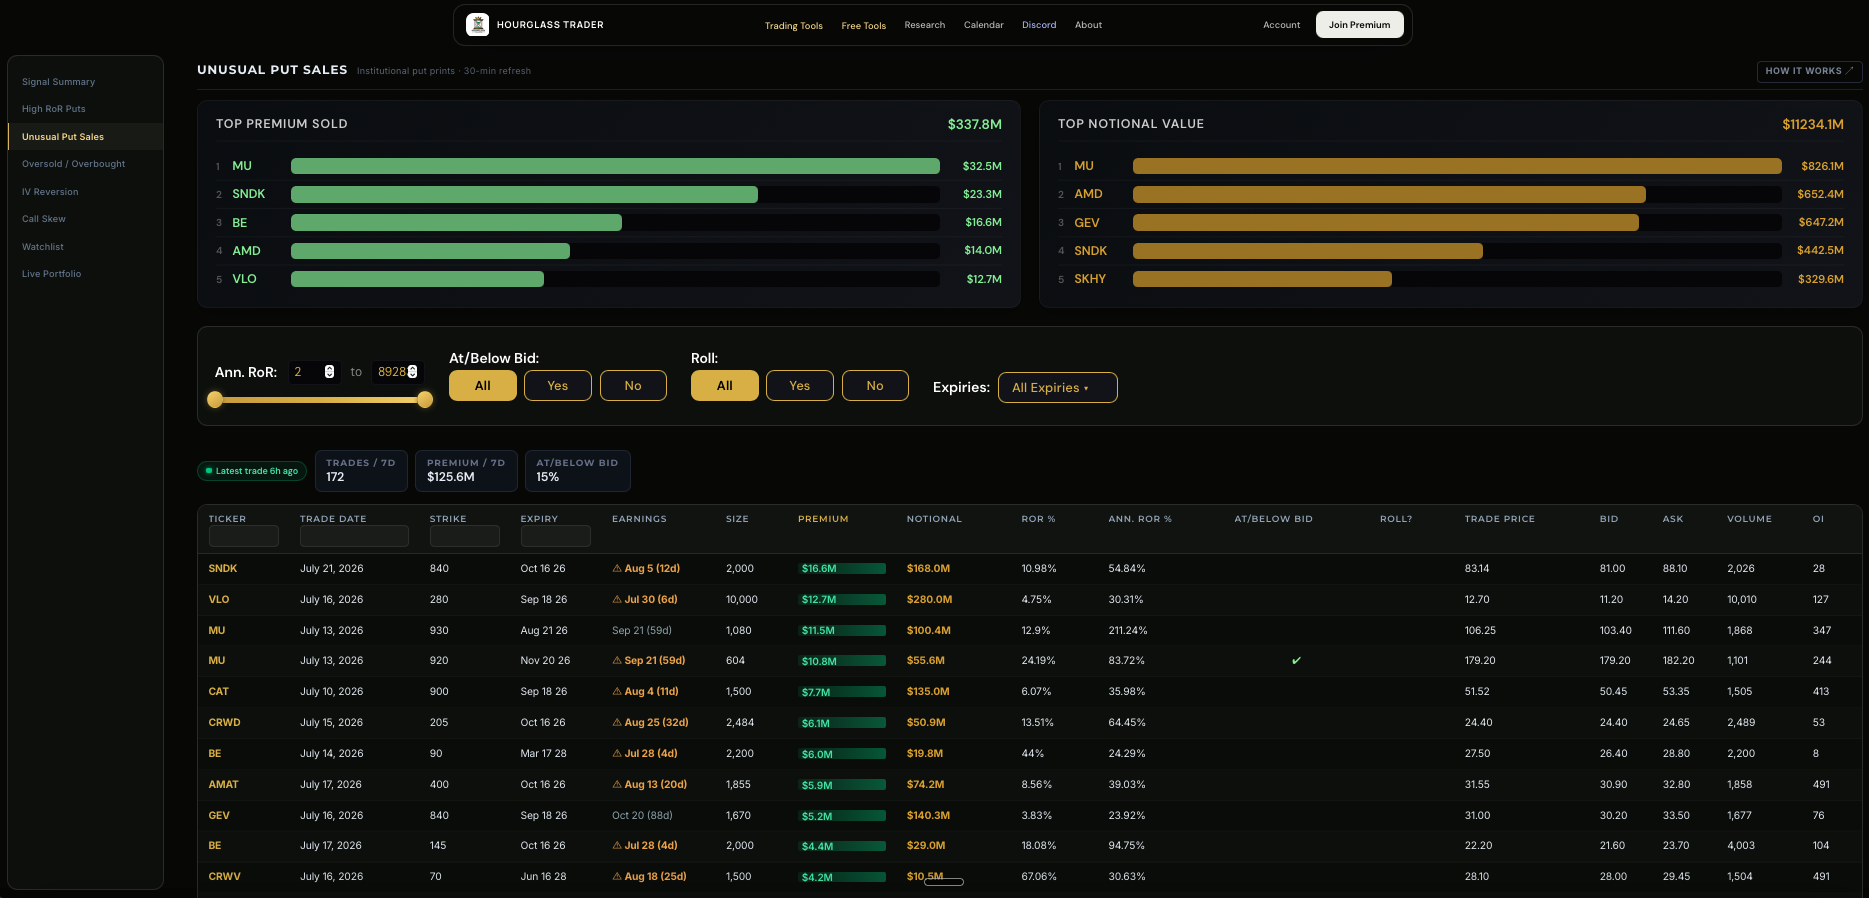Click the warning icon beside Aug 13 (20d)
The image size is (1869, 898).
coord(617,785)
